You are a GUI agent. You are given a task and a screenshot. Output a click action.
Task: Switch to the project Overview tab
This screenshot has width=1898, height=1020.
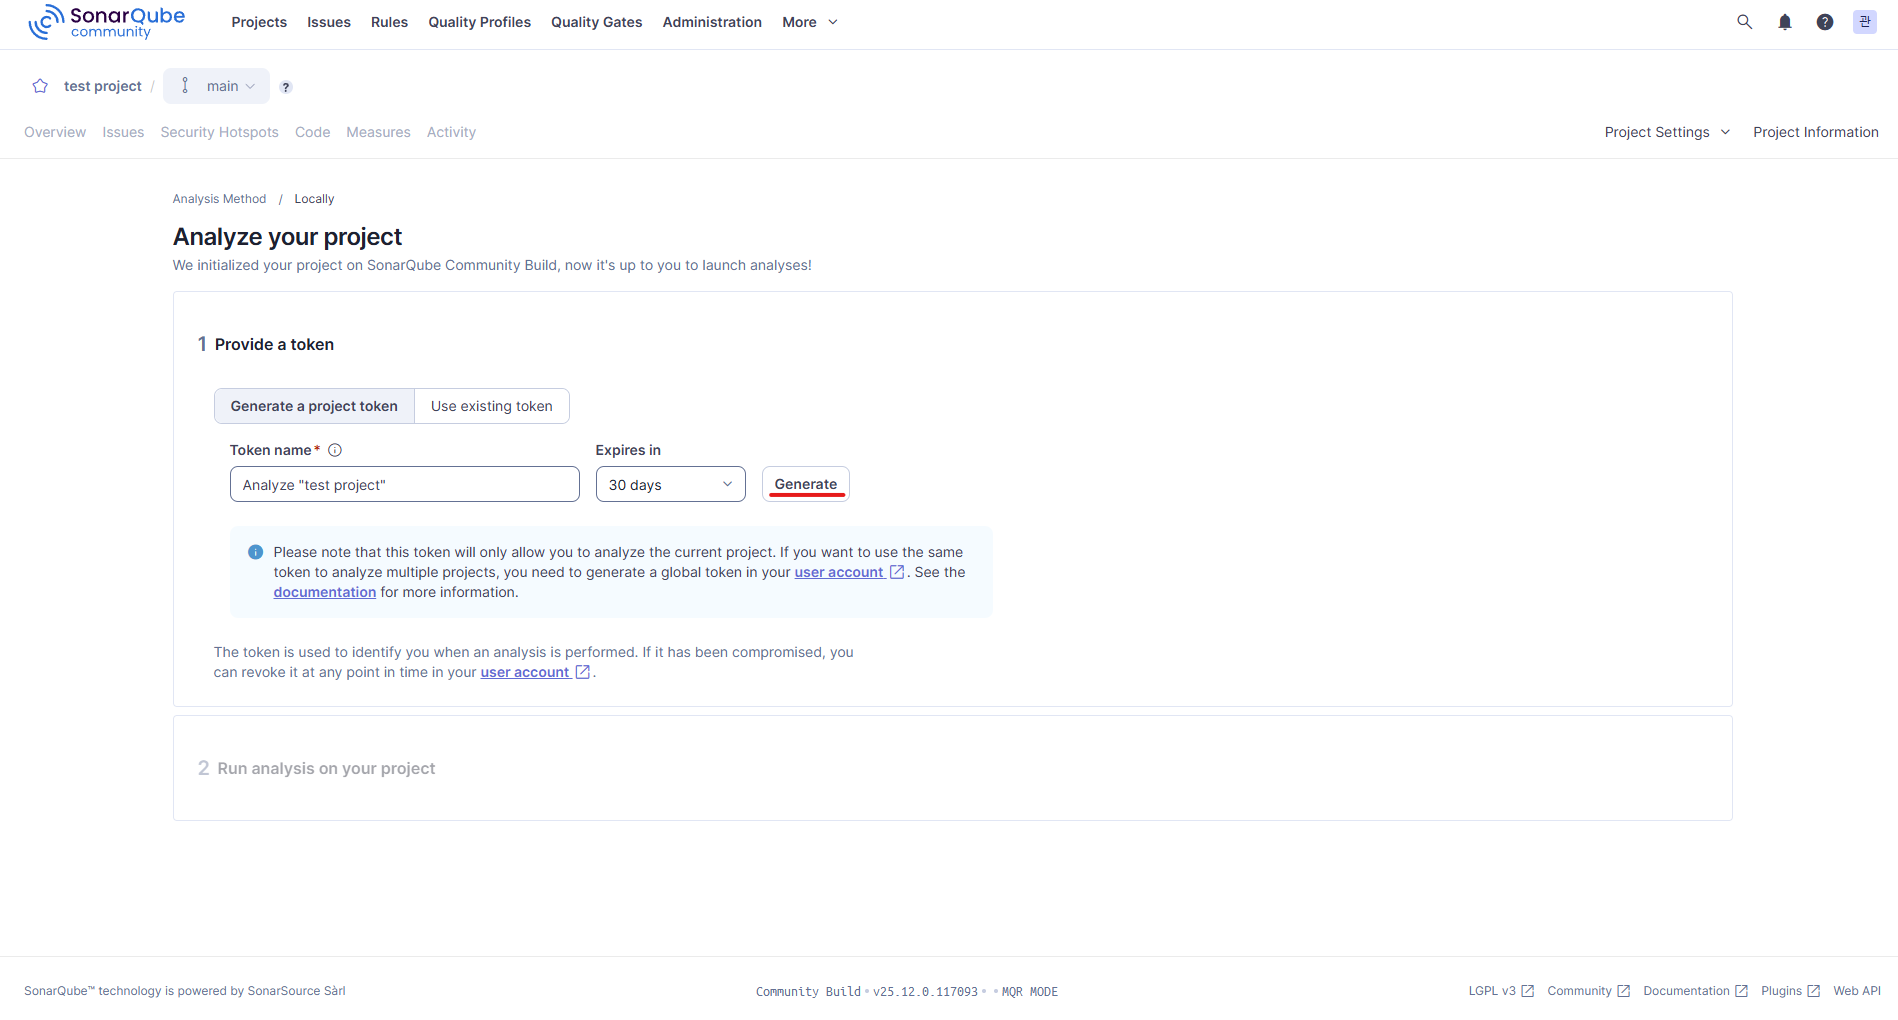click(x=55, y=132)
